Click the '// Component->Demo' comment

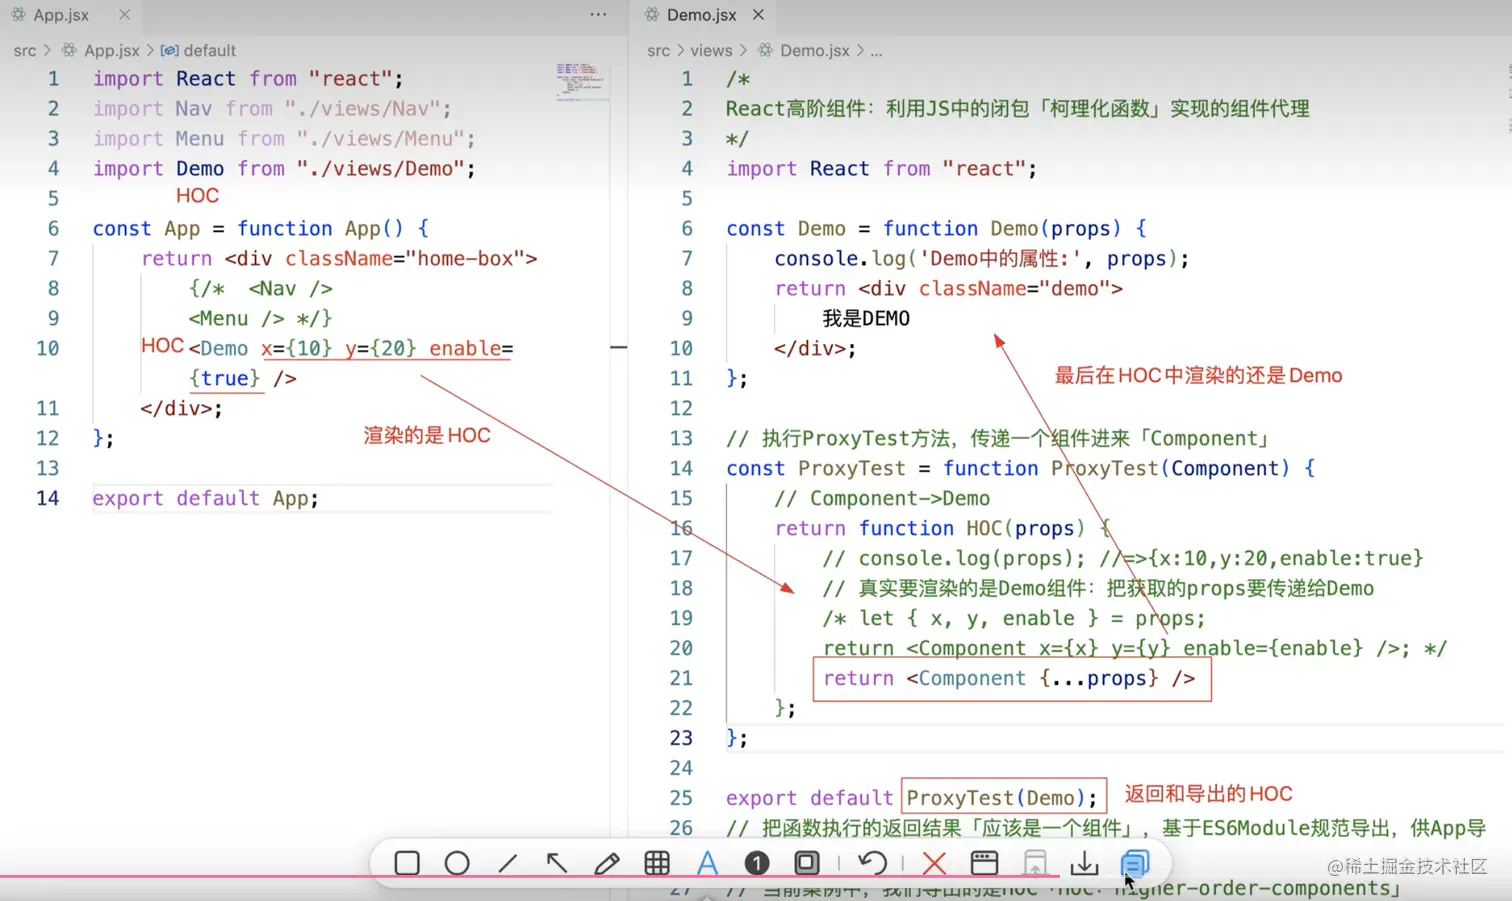click(x=882, y=498)
